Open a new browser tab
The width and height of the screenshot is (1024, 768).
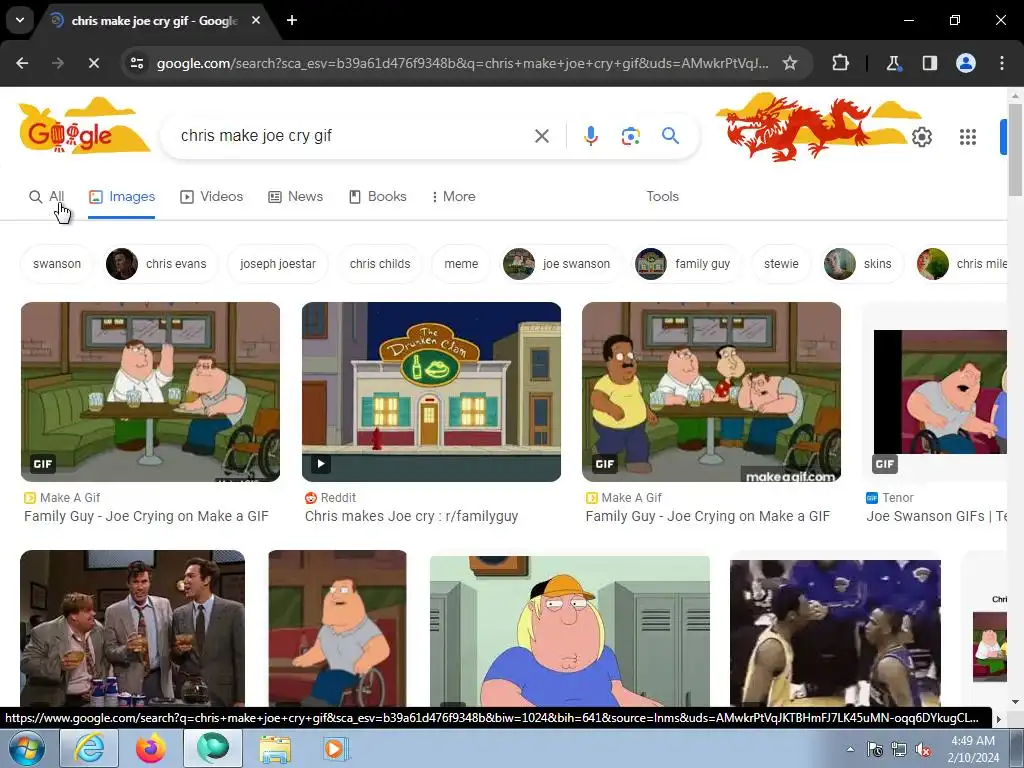(x=292, y=20)
